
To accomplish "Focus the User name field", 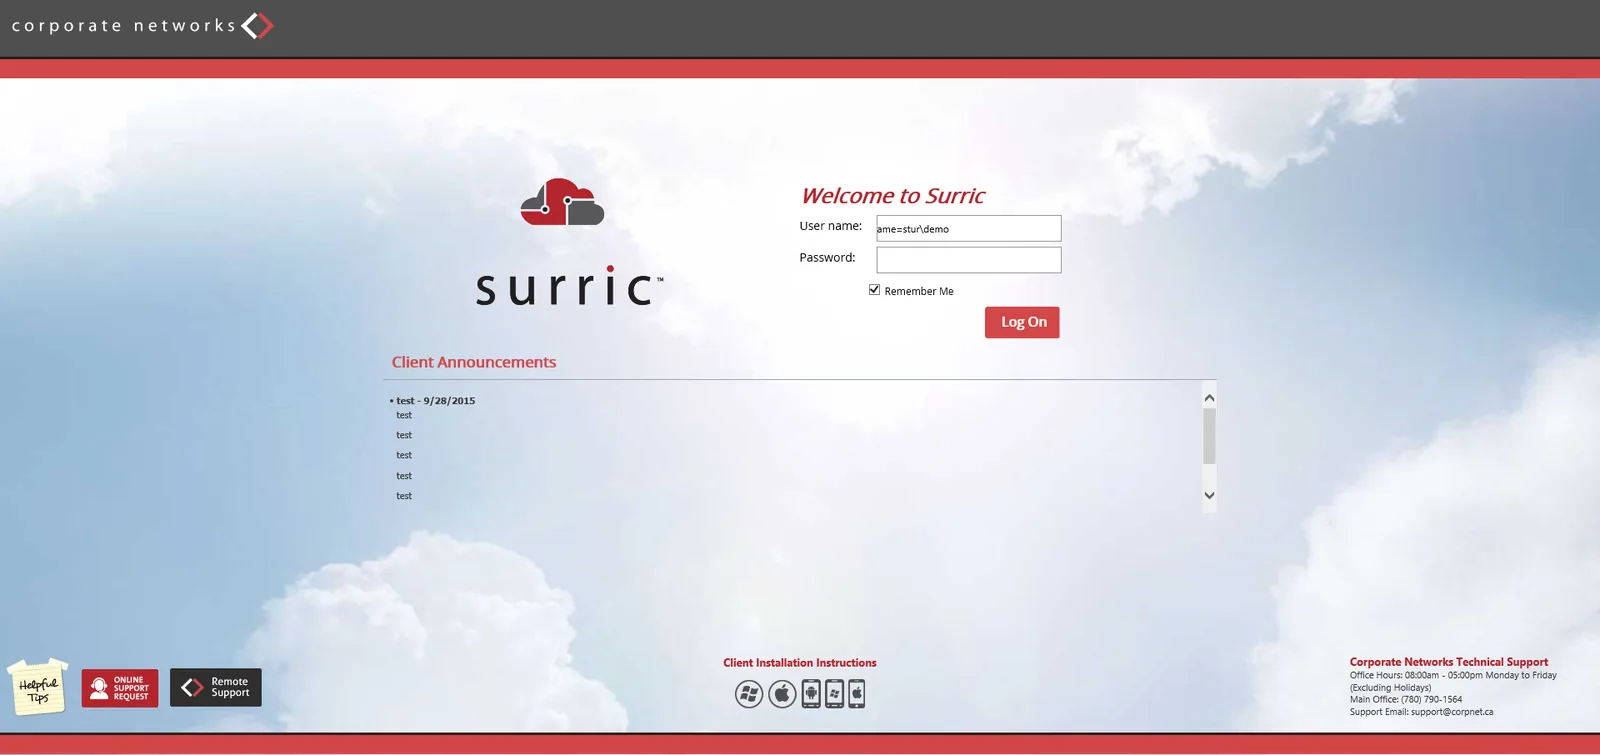I will tap(969, 228).
